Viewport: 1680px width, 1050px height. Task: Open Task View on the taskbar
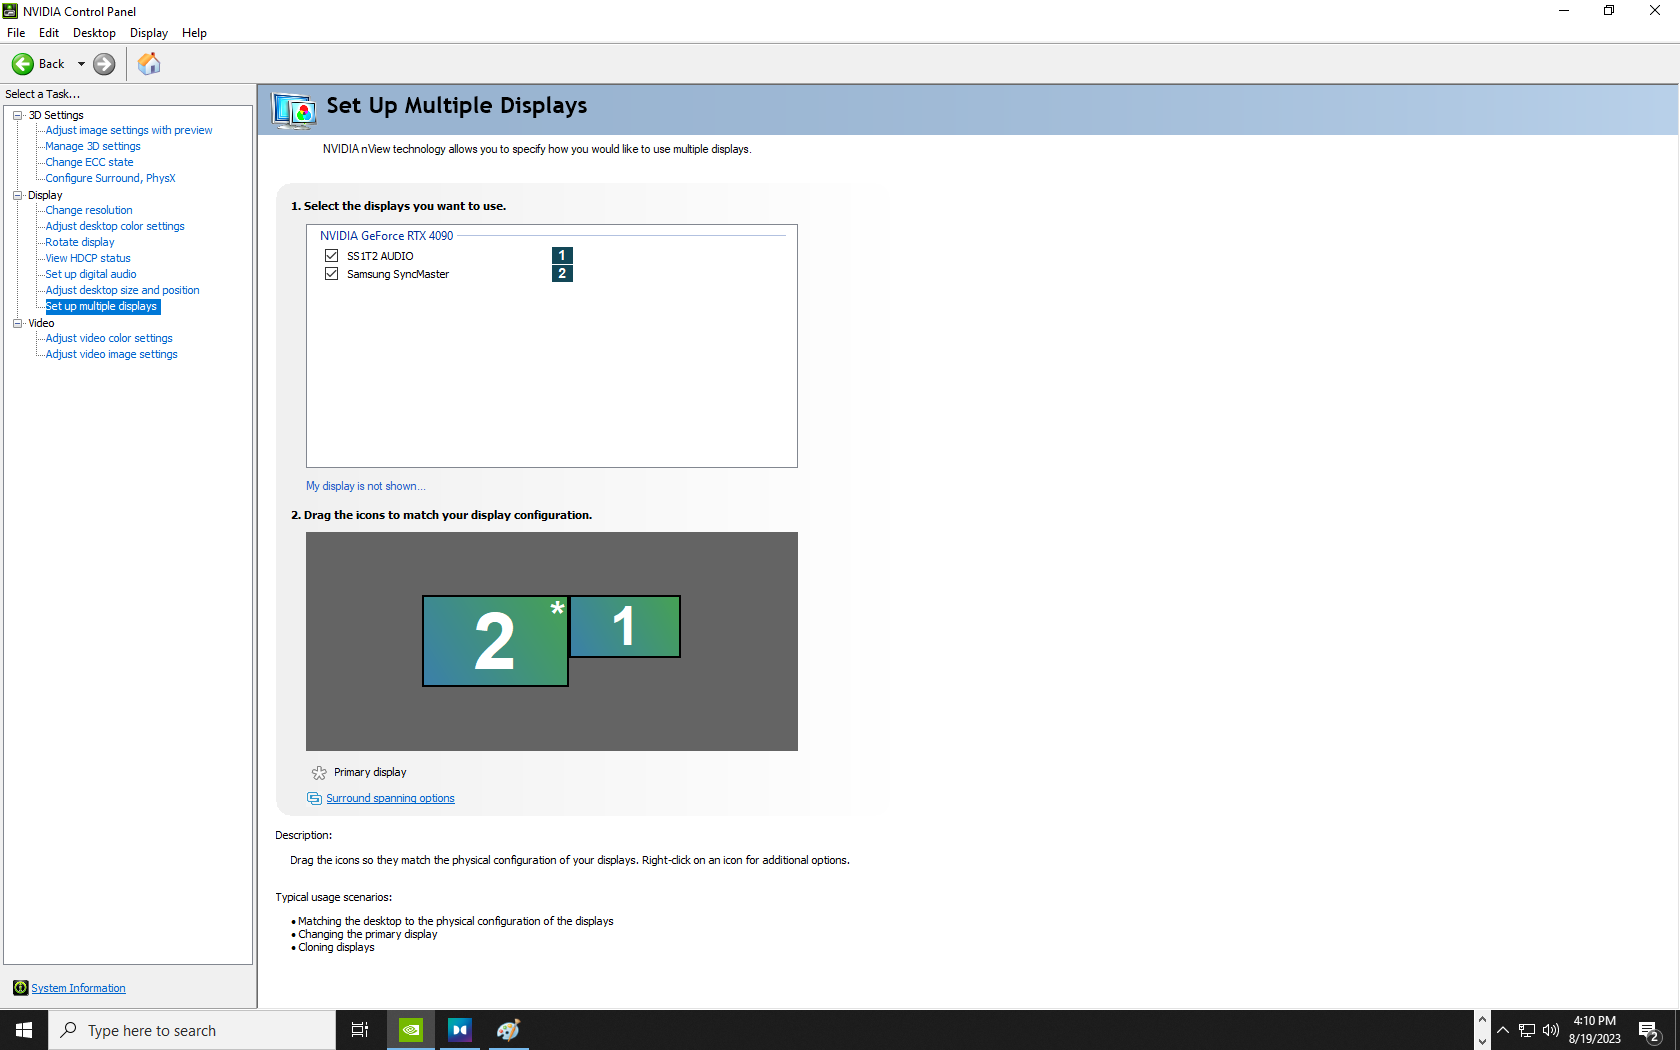click(x=360, y=1030)
